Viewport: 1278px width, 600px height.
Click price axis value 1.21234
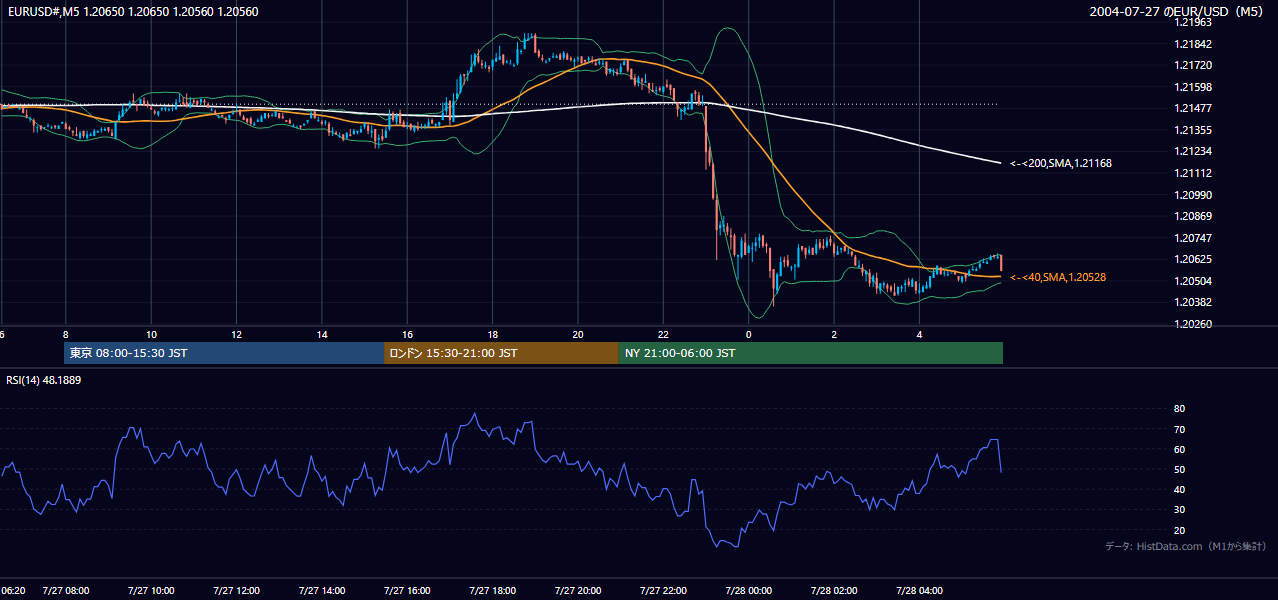(x=1192, y=151)
